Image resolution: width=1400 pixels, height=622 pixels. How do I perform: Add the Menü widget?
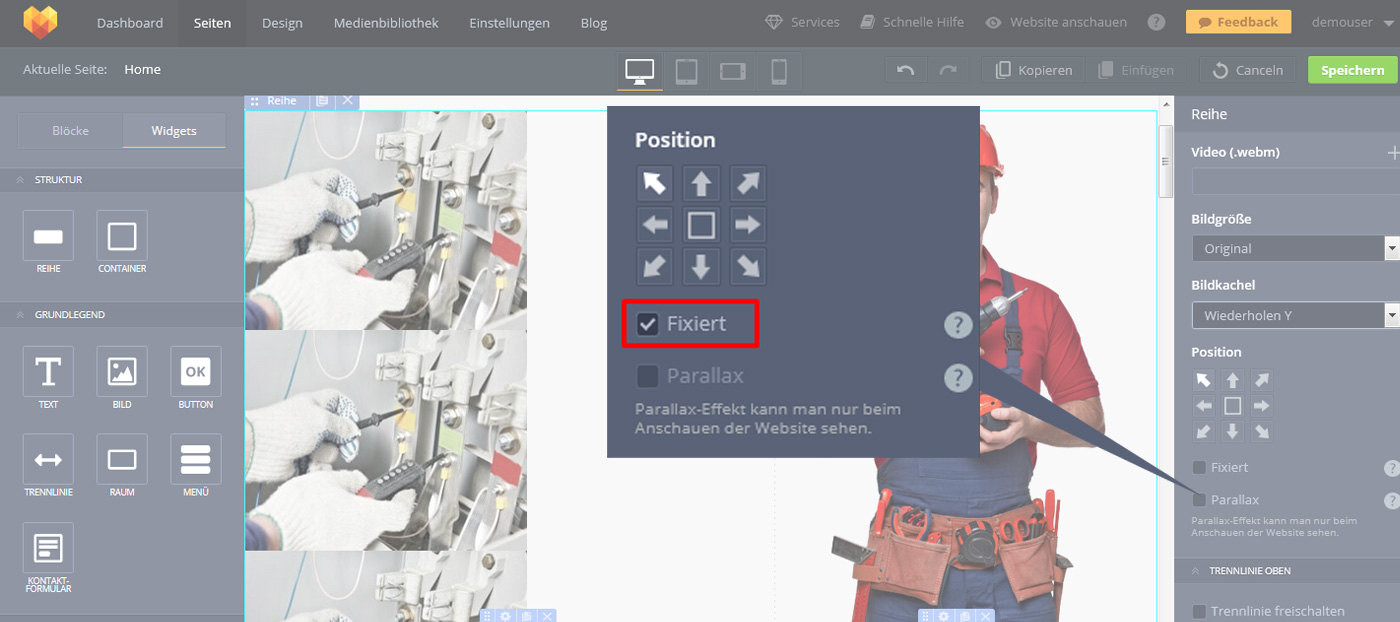pyautogui.click(x=196, y=460)
